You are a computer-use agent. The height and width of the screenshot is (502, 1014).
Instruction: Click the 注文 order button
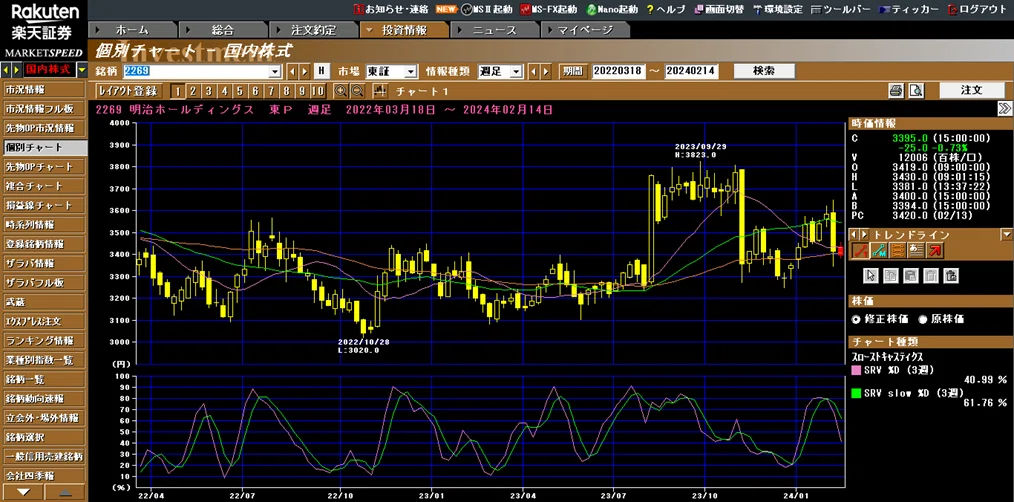[971, 91]
